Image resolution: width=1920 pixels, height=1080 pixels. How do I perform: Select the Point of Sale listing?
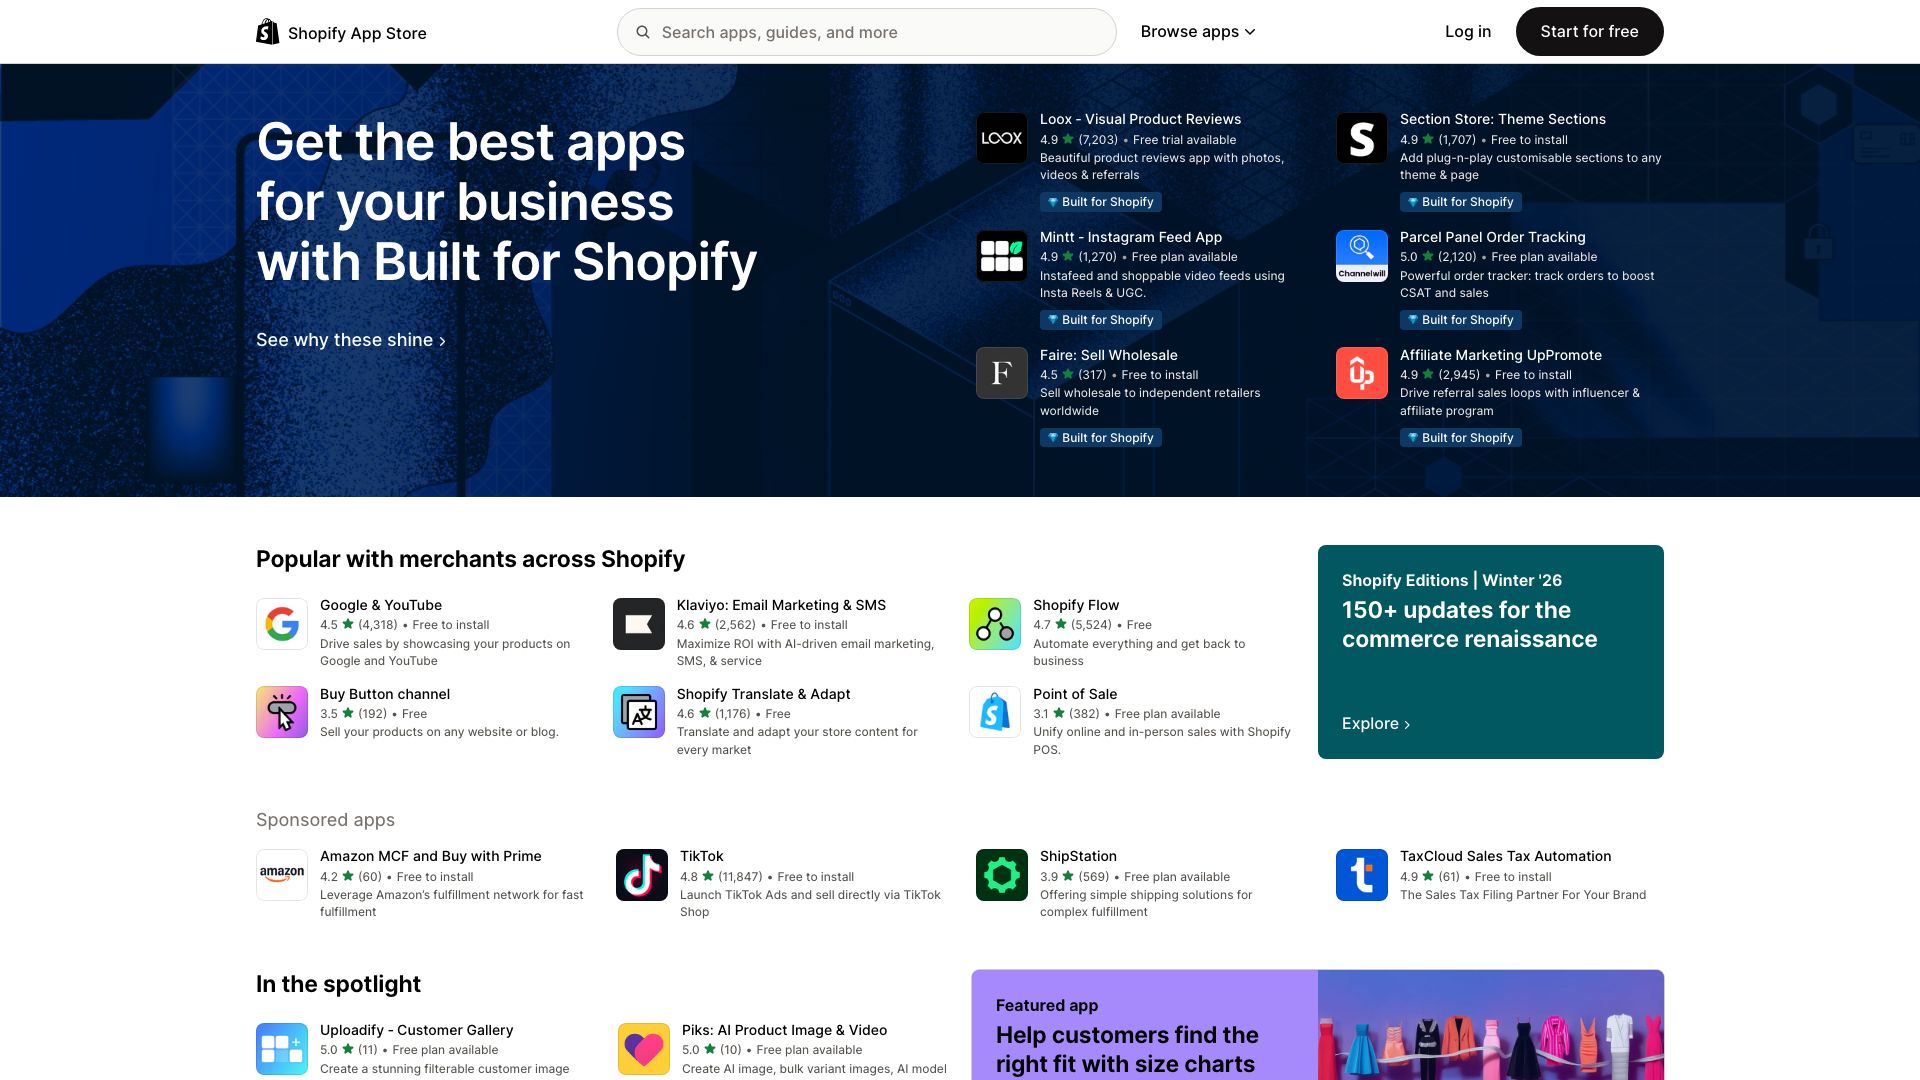click(1075, 693)
